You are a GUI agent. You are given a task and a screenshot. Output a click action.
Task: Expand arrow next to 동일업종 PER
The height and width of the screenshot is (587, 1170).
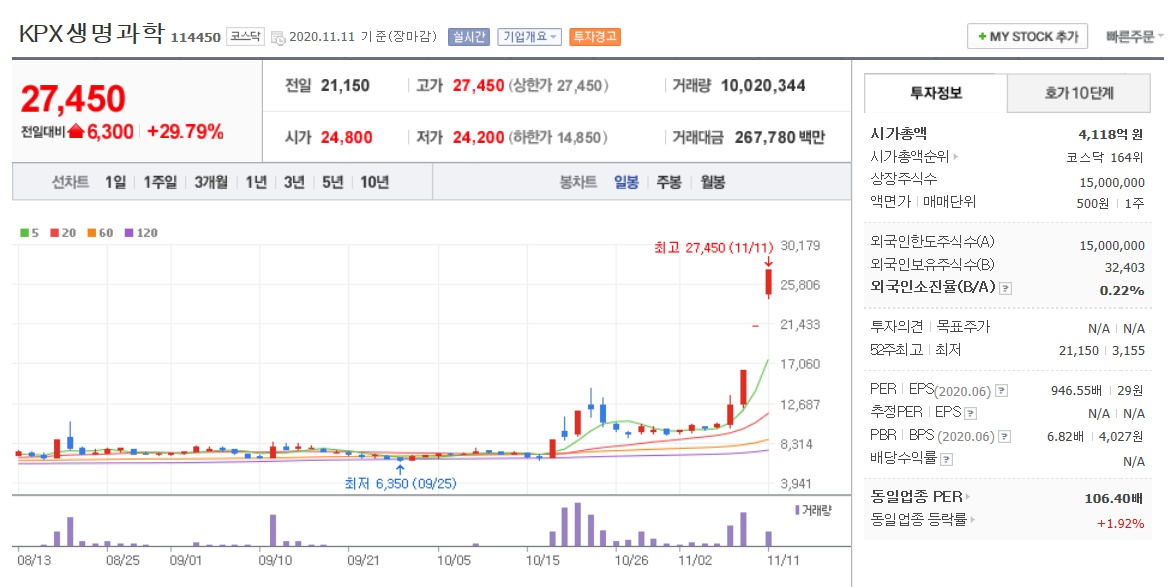pos(968,497)
